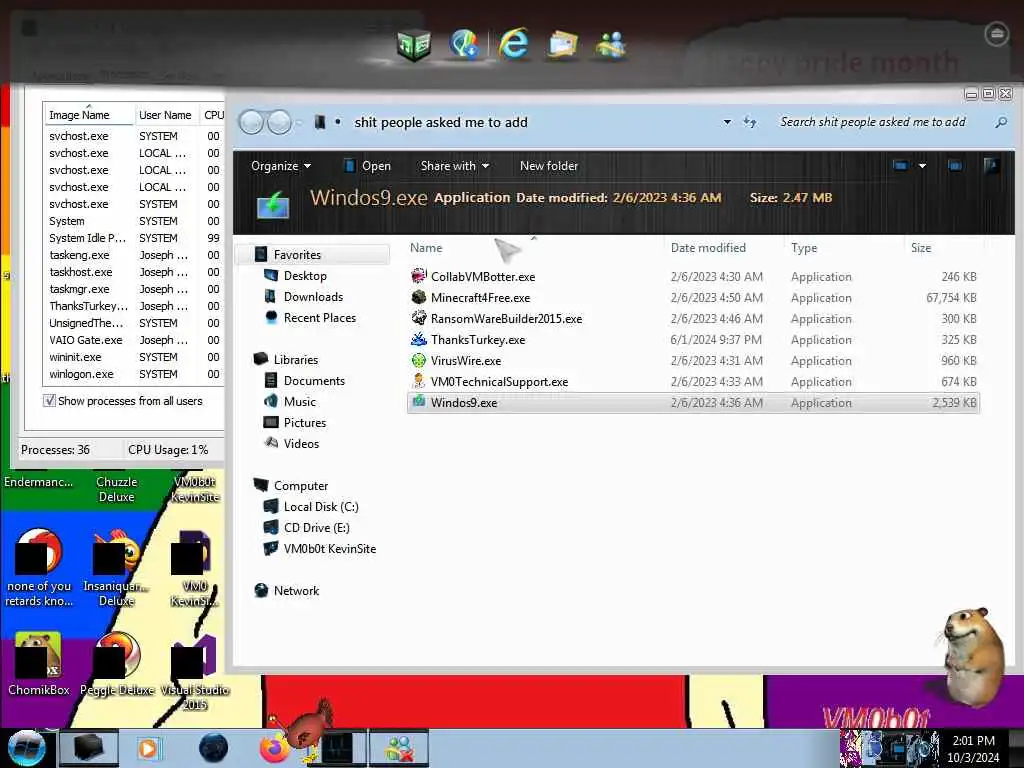Open Visual Studio 2015 desktop shortcut
1024x768 pixels.
pyautogui.click(x=194, y=673)
